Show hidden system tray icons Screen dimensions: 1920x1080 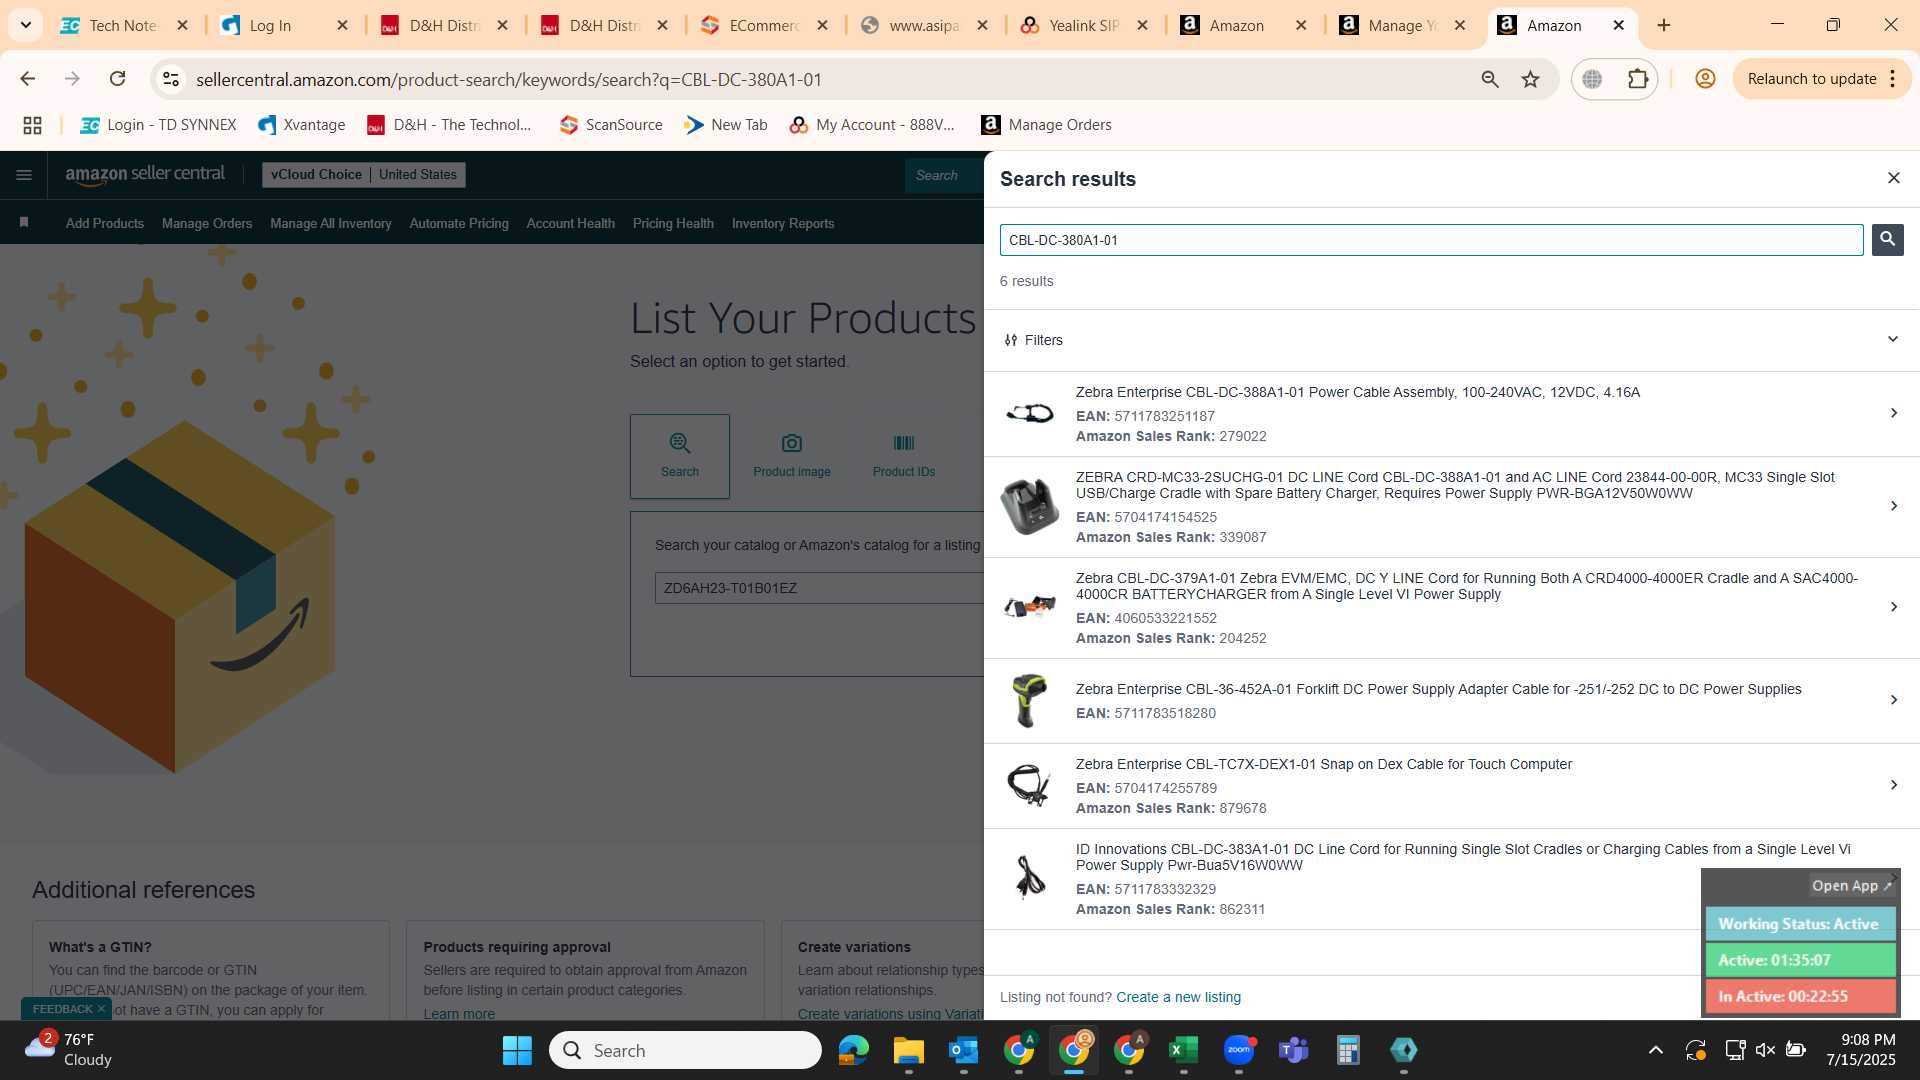[x=1656, y=1050]
